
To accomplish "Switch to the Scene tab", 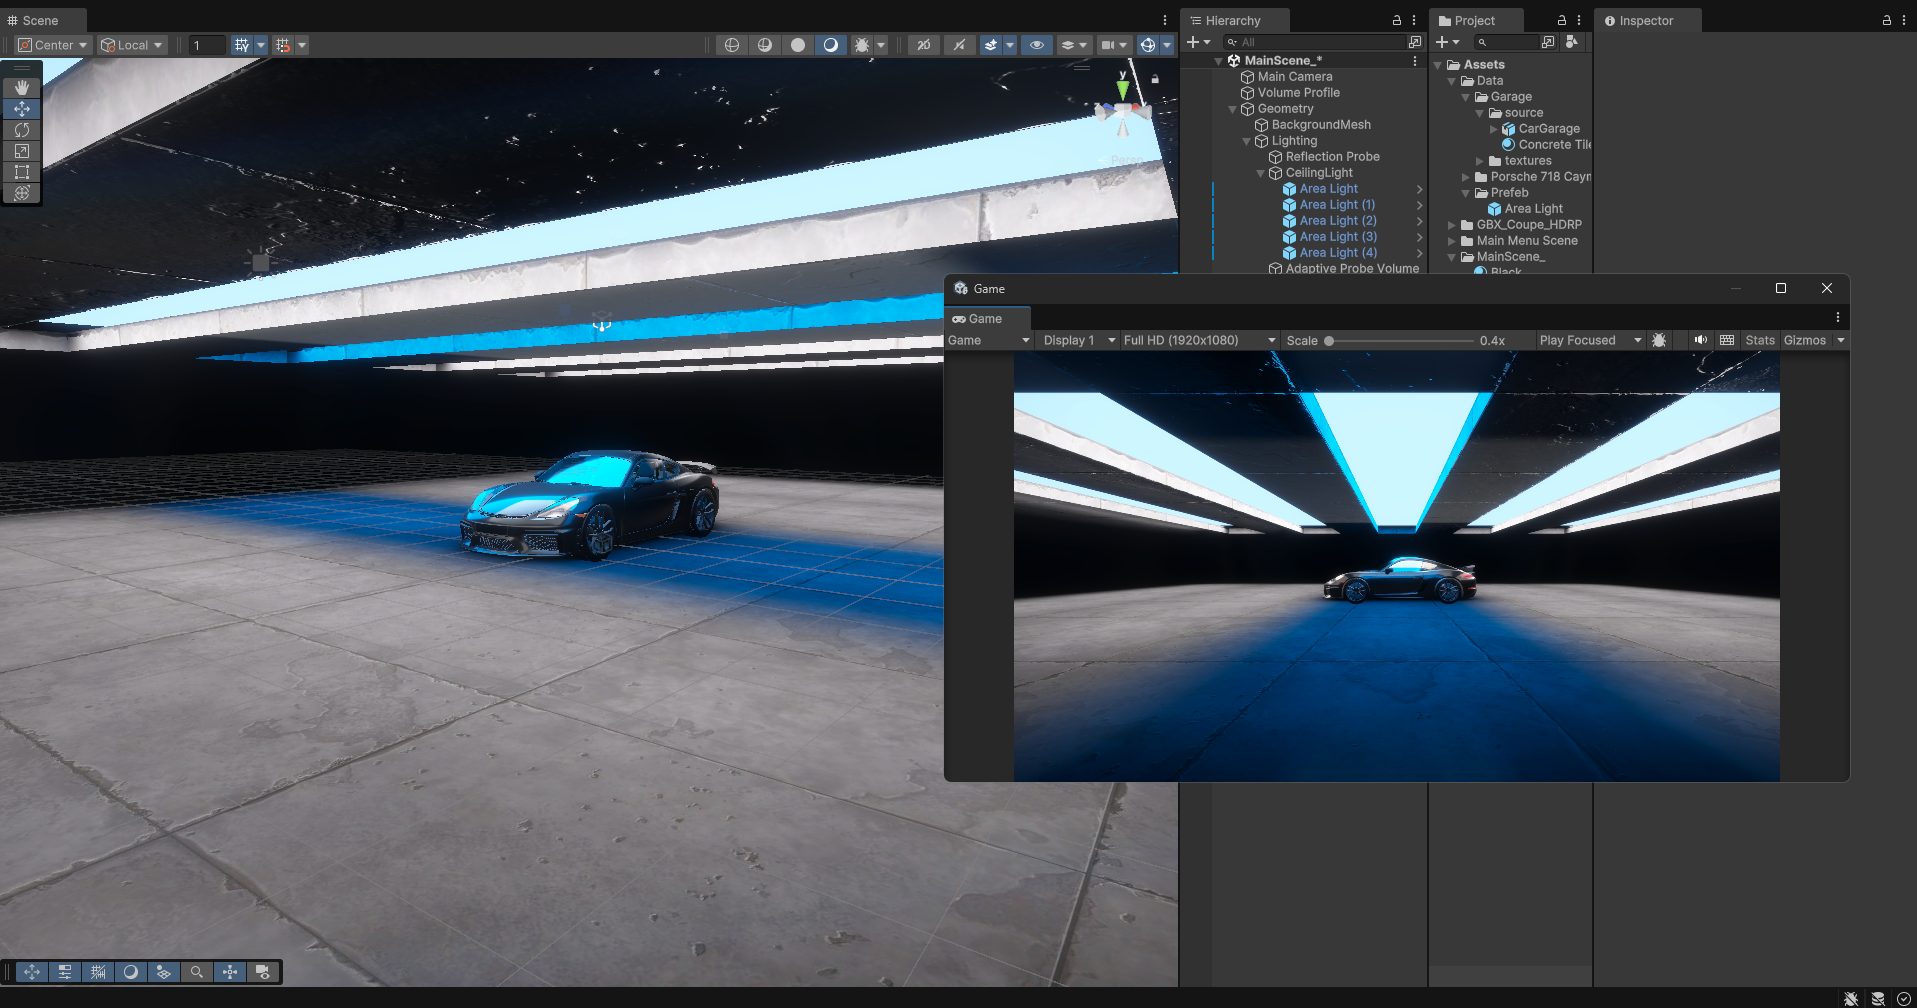I will click(42, 20).
